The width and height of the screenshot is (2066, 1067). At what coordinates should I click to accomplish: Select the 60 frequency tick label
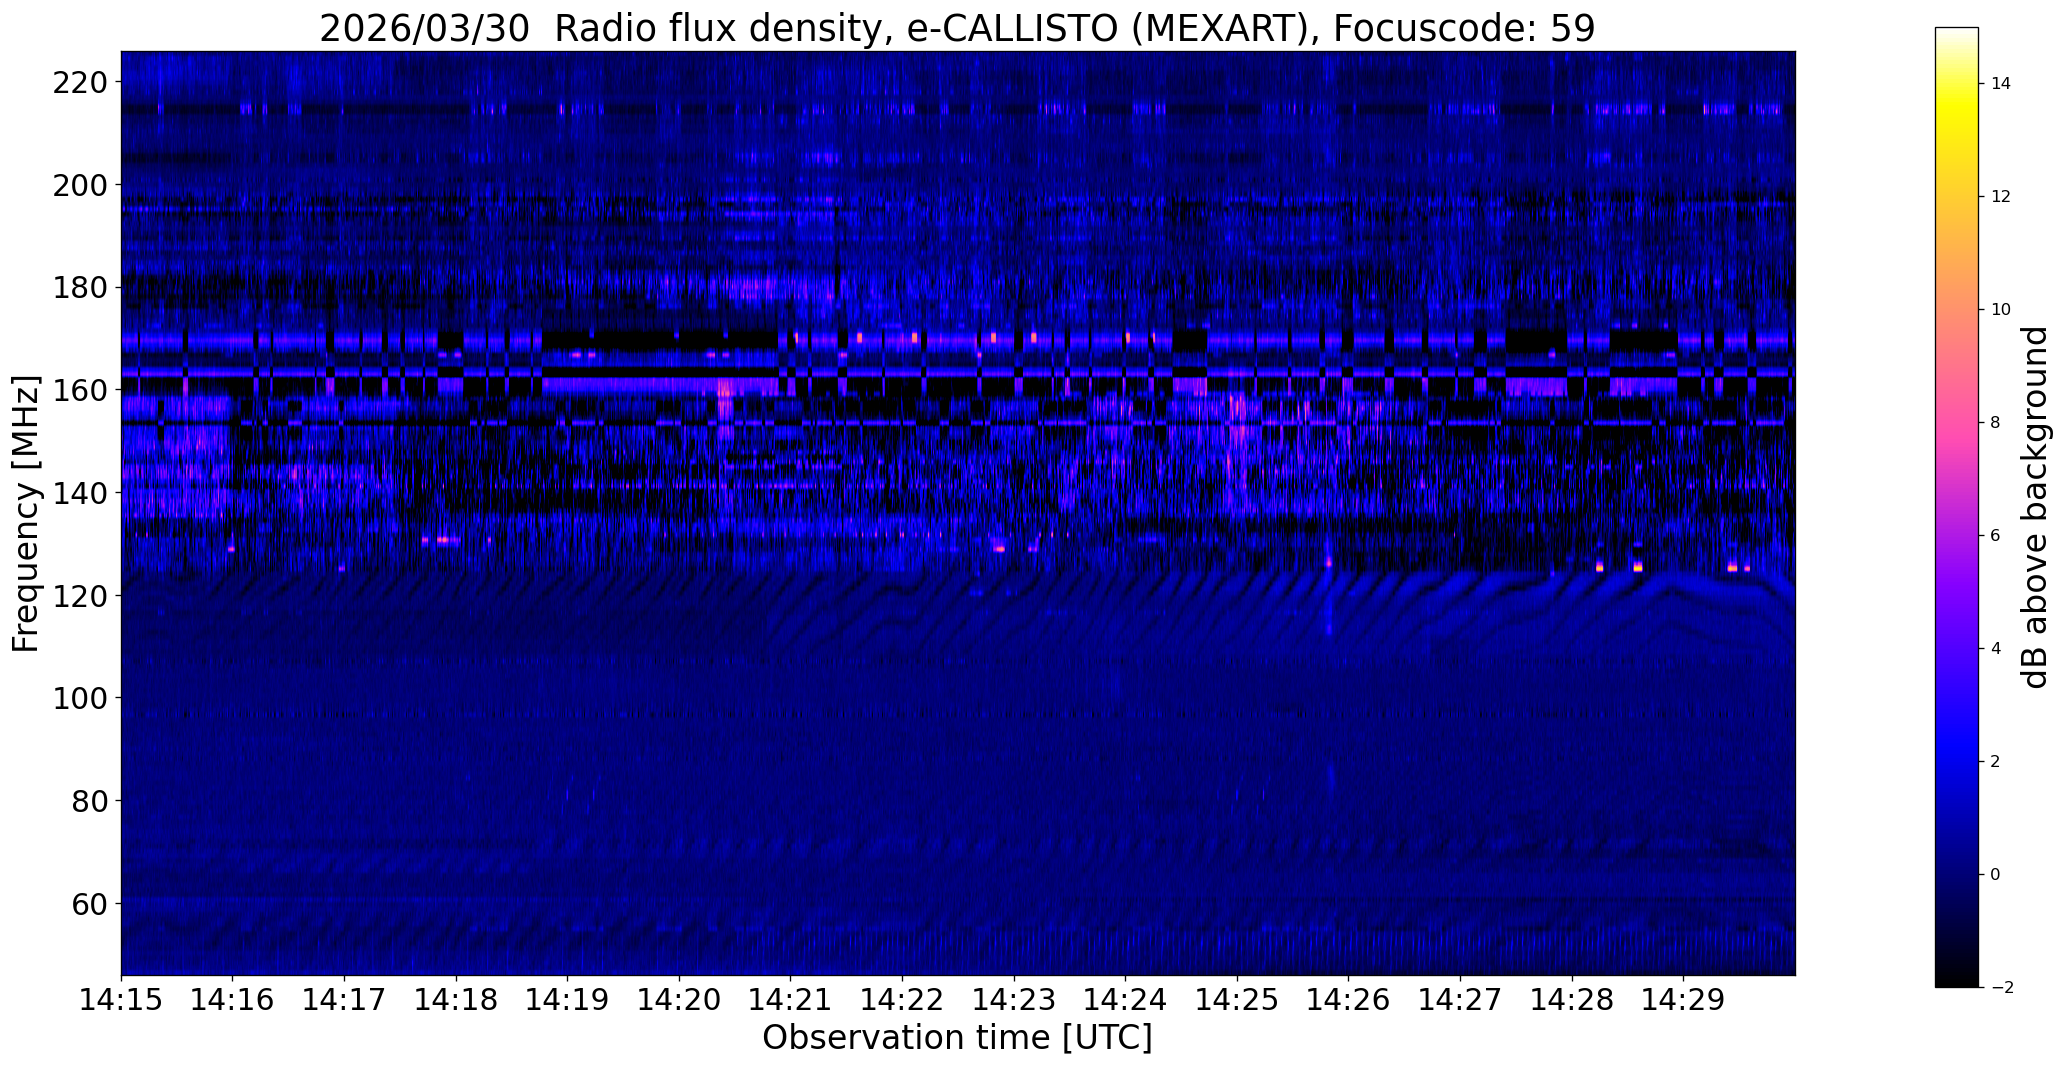[x=88, y=904]
